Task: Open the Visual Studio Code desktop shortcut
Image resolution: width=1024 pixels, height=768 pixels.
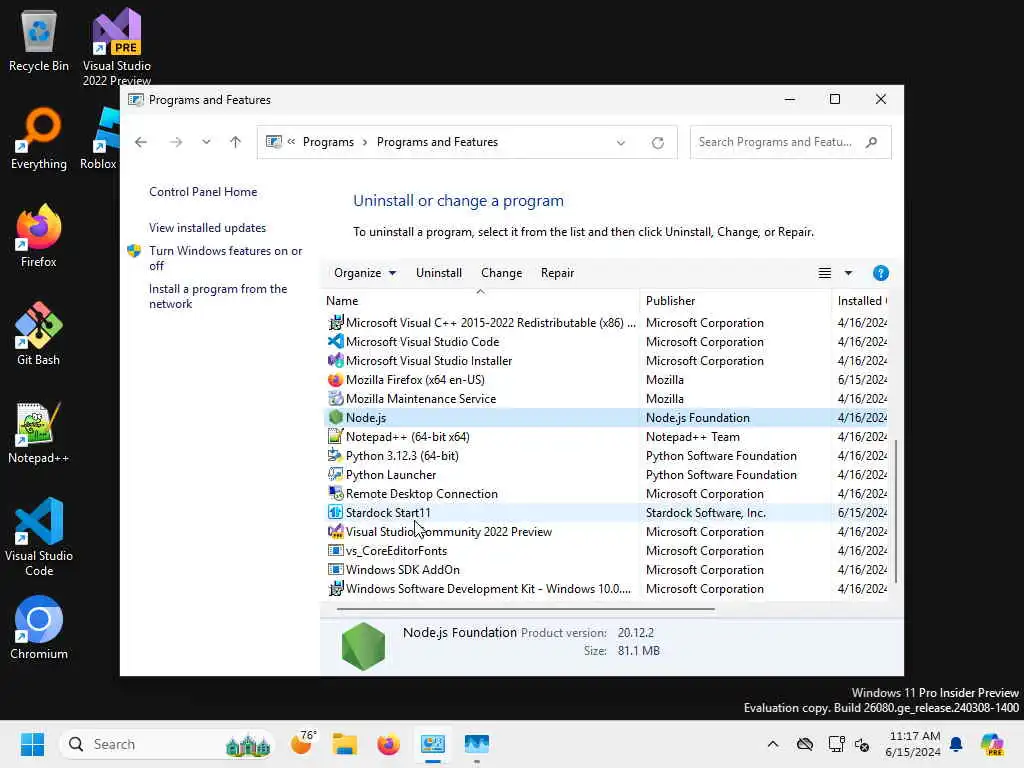Action: tap(39, 537)
